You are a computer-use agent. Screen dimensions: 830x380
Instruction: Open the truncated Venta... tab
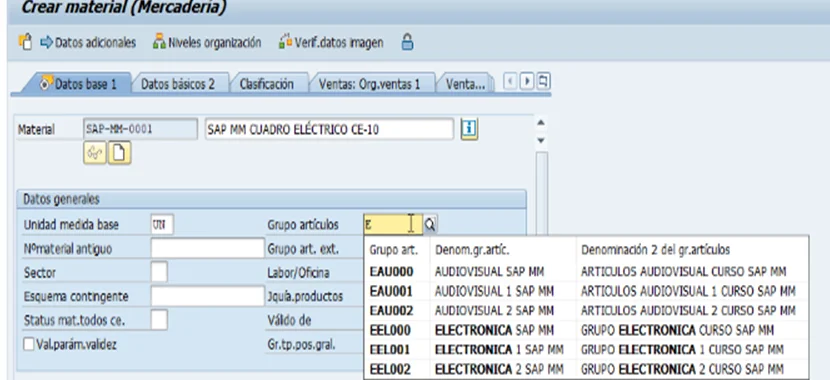pyautogui.click(x=465, y=84)
